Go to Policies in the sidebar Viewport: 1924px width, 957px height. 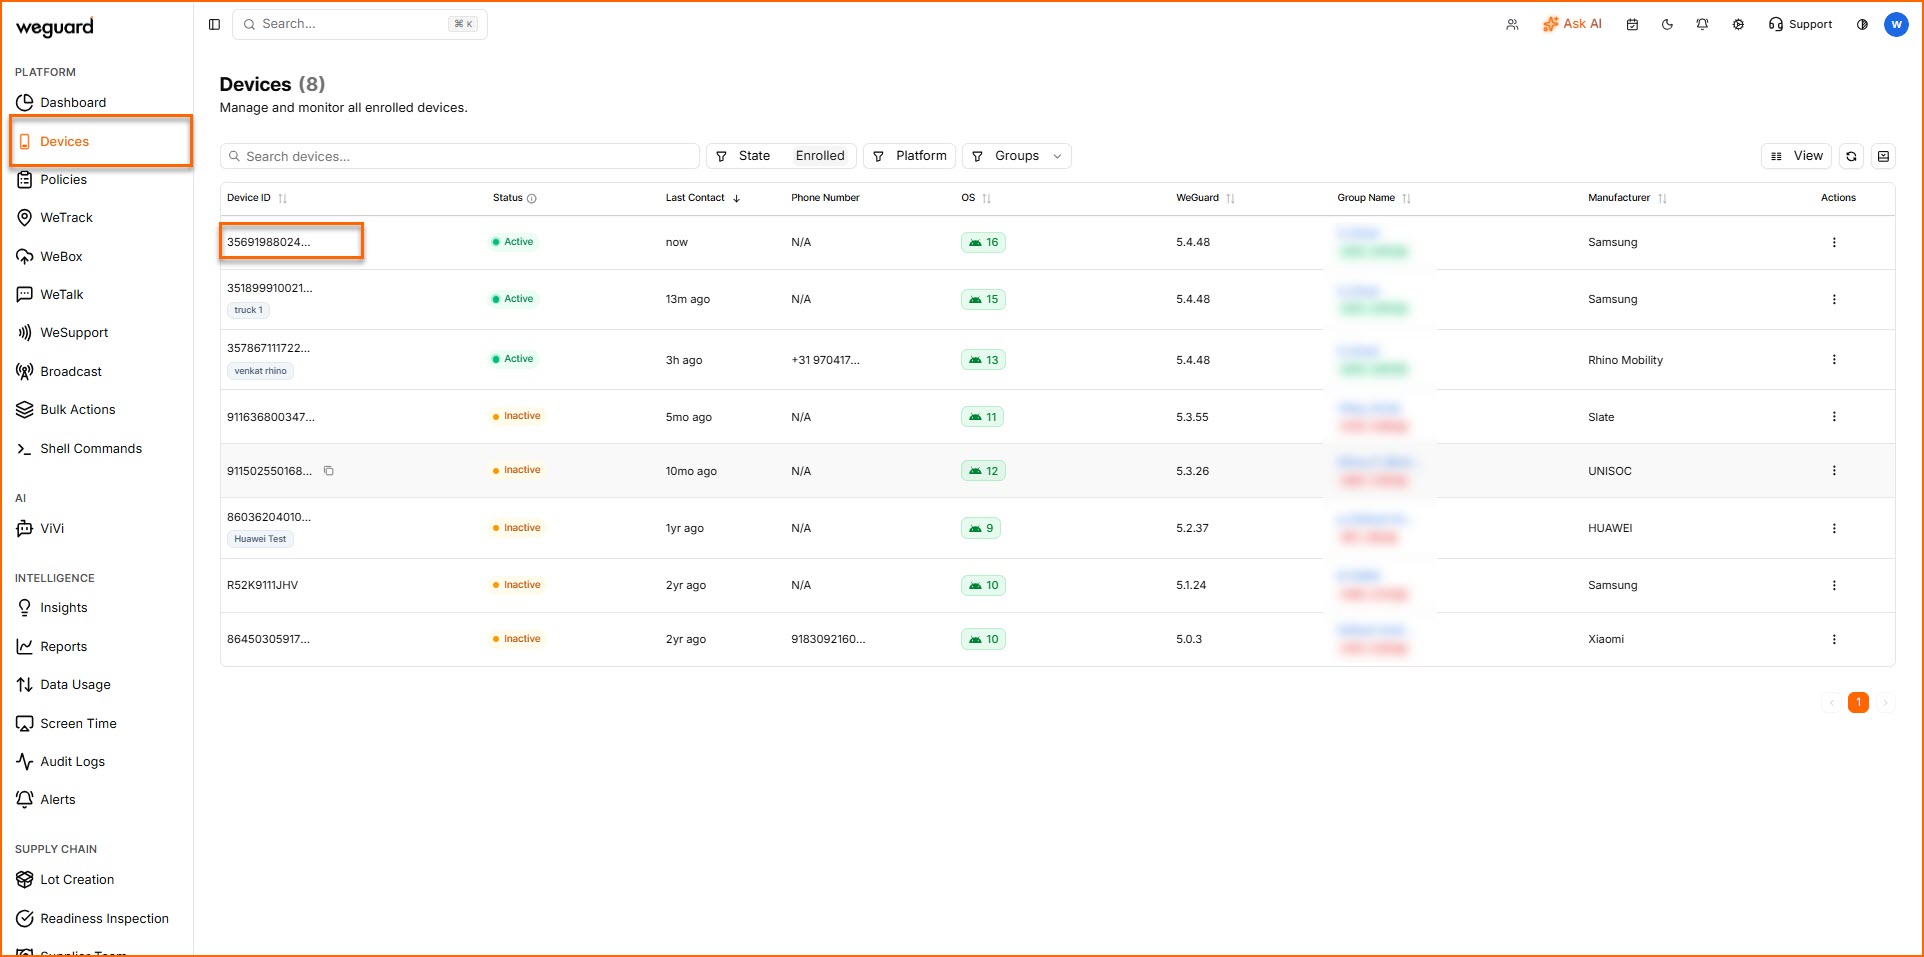click(63, 180)
